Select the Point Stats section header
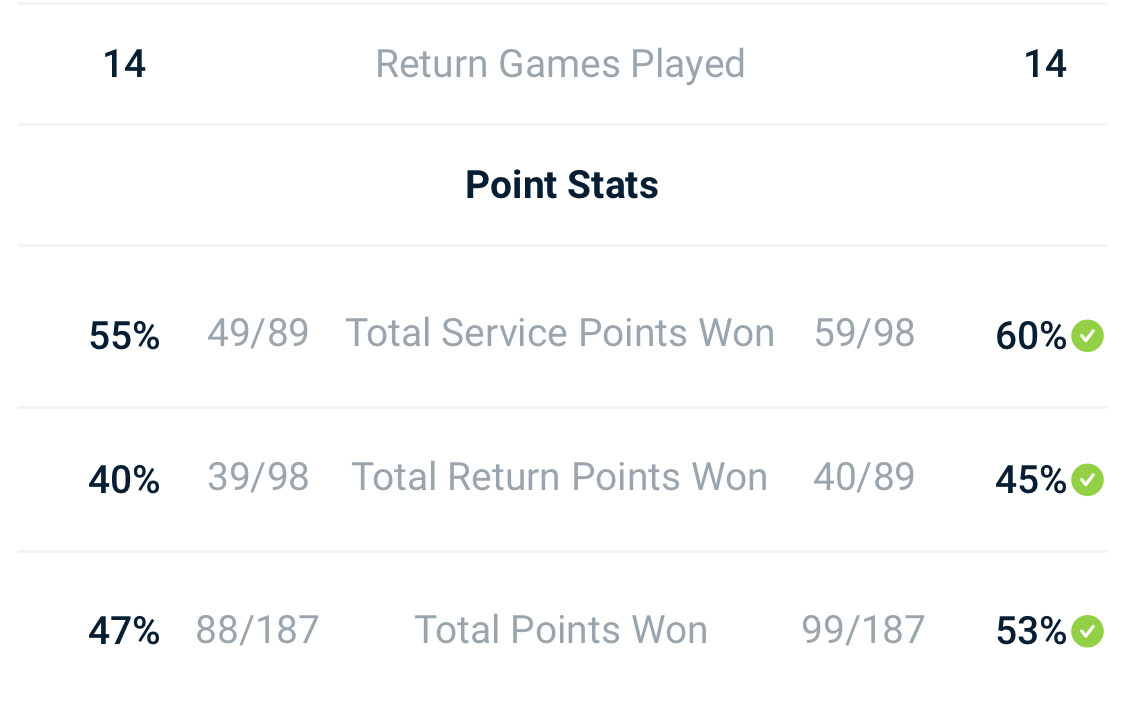Viewport: 1125px width, 704px height. point(562,185)
